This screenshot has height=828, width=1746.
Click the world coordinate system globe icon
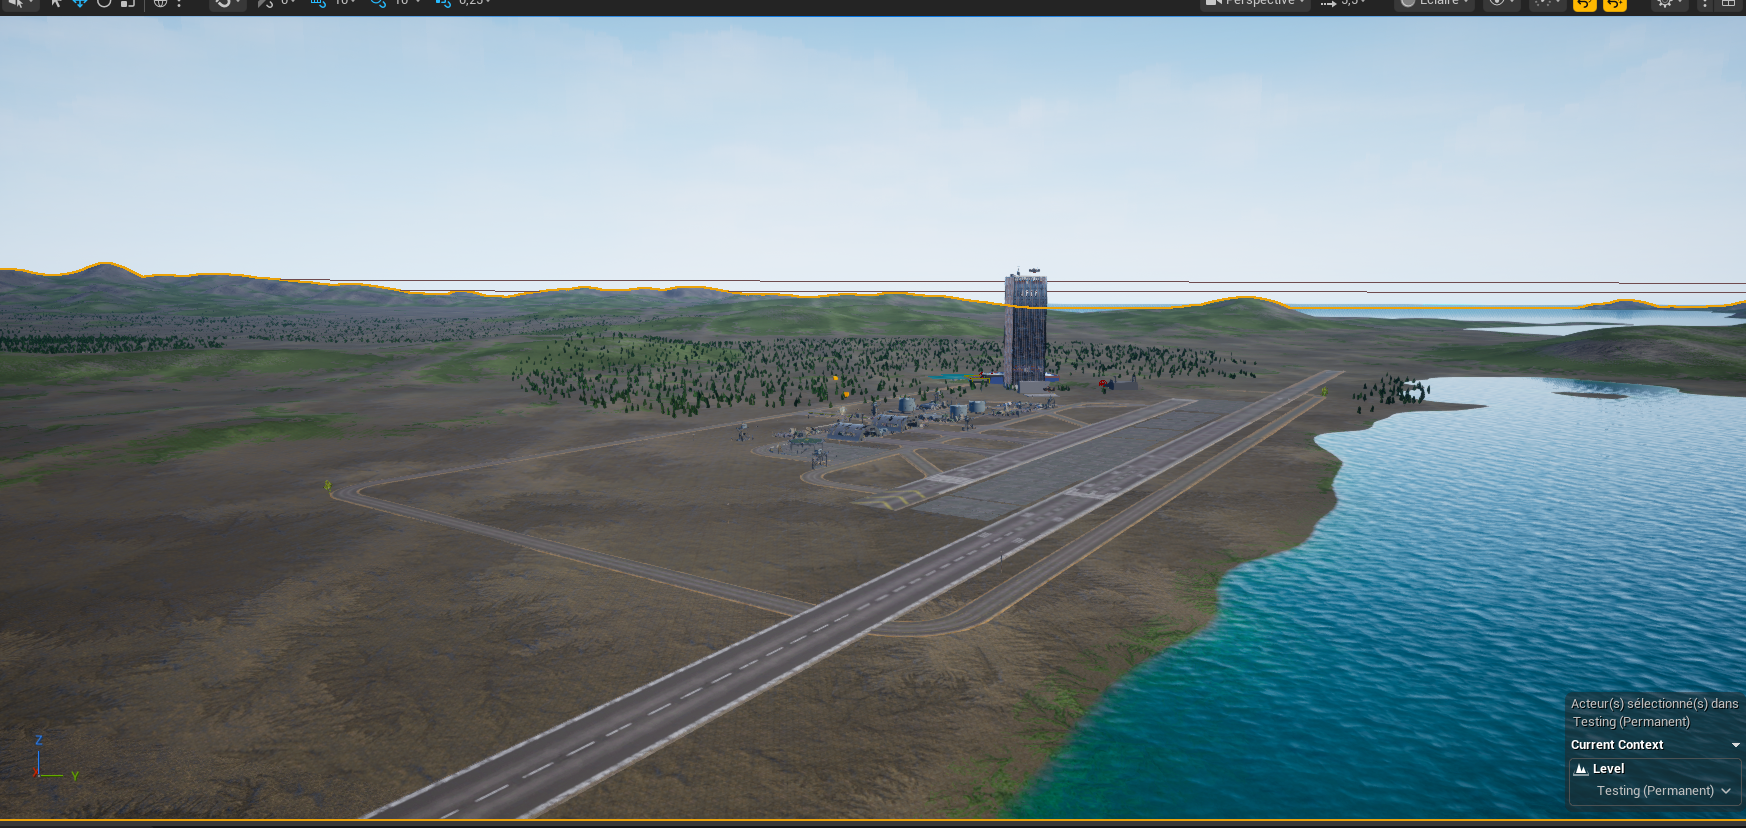click(x=160, y=3)
